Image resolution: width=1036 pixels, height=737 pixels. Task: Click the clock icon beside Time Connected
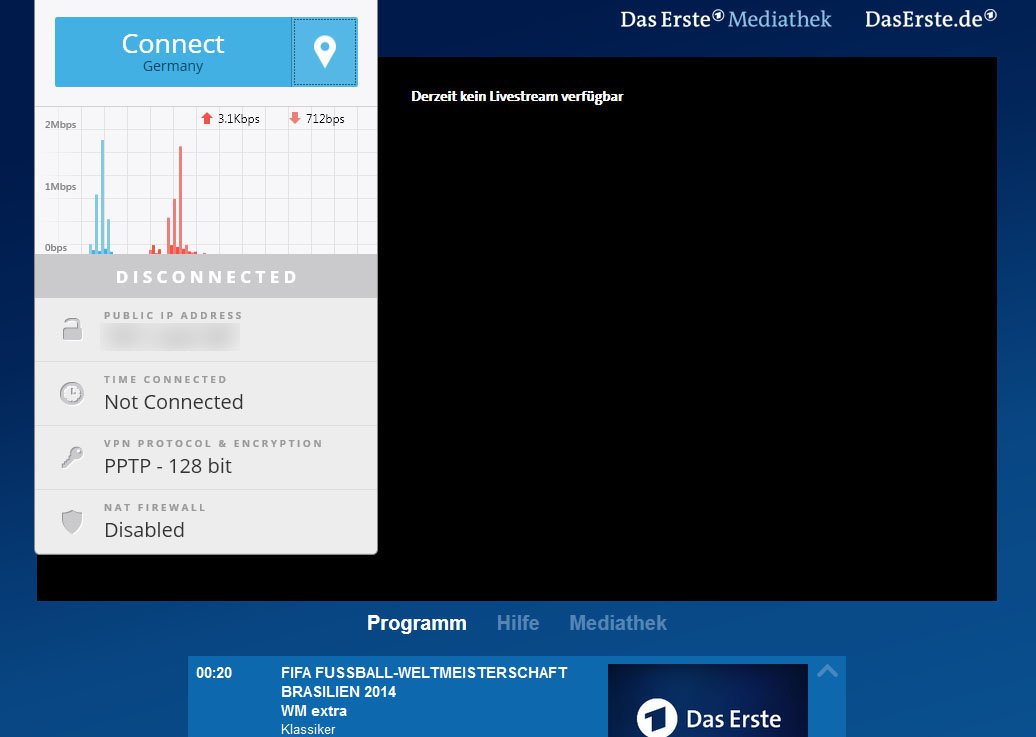click(x=72, y=393)
